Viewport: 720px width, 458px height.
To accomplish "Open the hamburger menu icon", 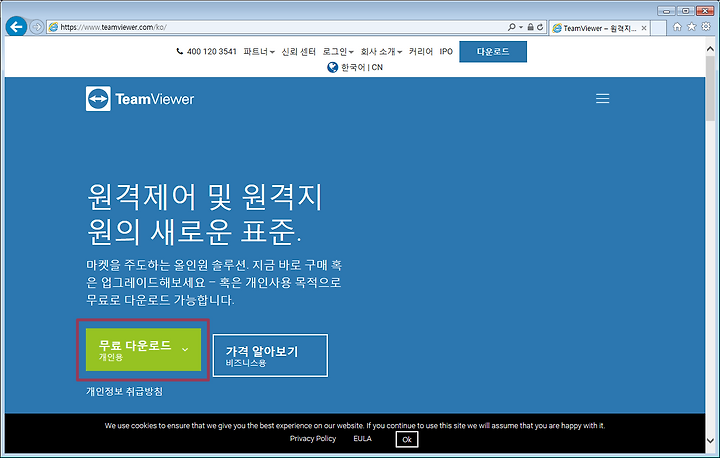I will click(x=602, y=99).
